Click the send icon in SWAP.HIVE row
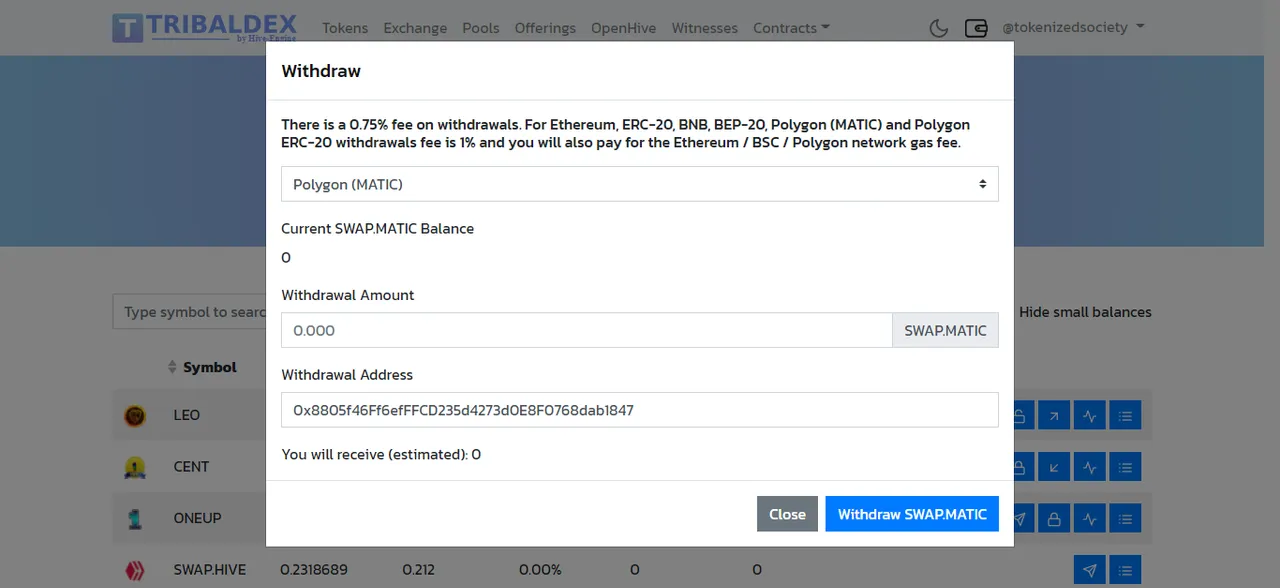This screenshot has height=588, width=1280. pos(1090,570)
